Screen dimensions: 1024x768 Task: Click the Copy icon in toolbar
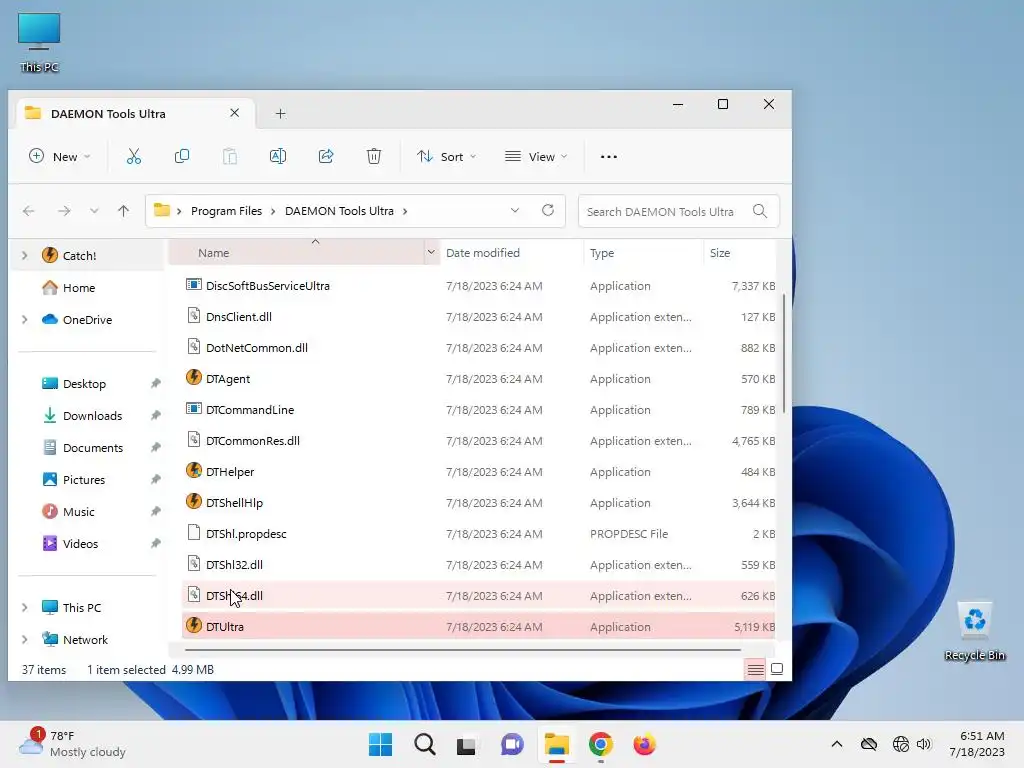click(x=182, y=156)
